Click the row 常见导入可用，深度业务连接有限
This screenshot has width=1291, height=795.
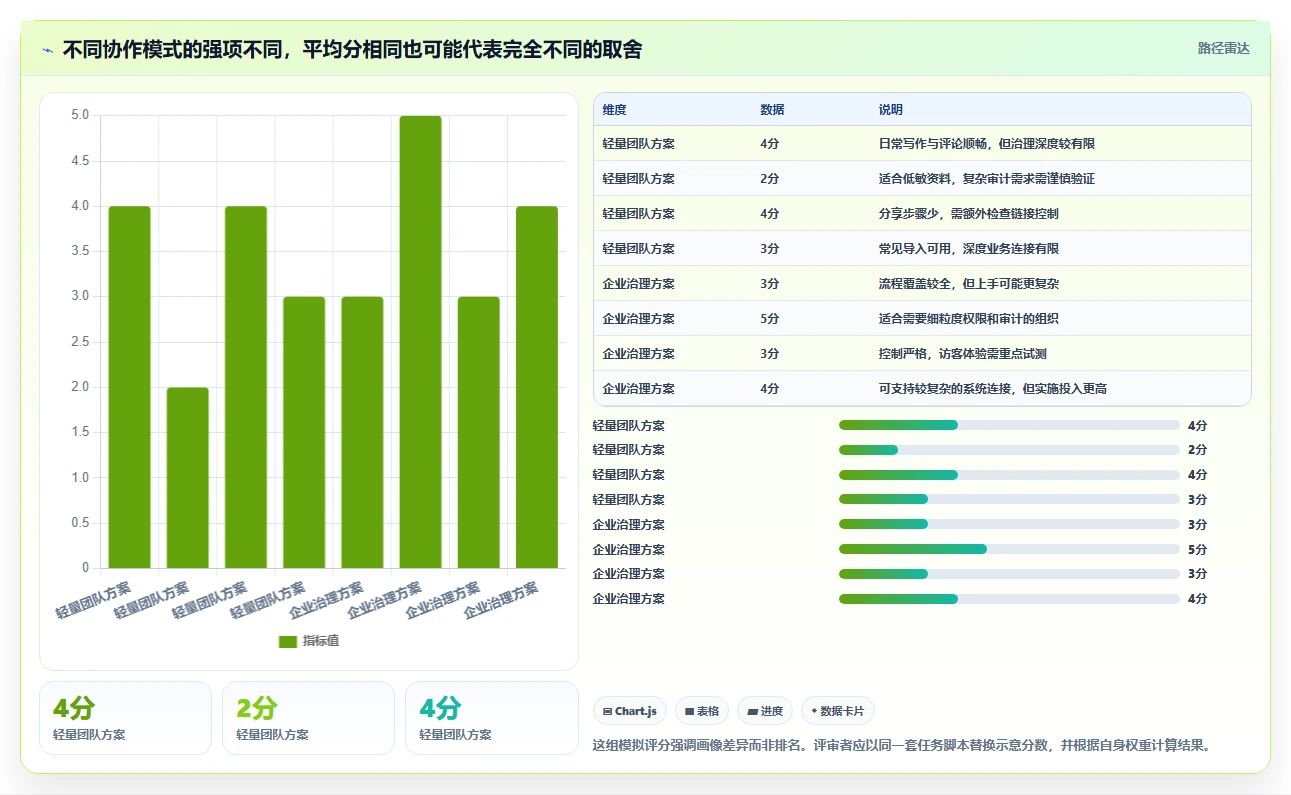[922, 248]
